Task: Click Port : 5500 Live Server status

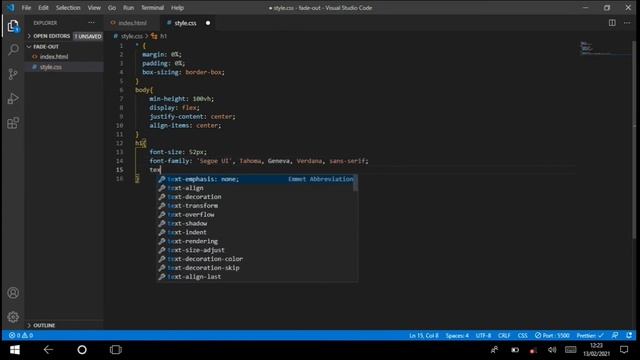Action: pos(552,335)
